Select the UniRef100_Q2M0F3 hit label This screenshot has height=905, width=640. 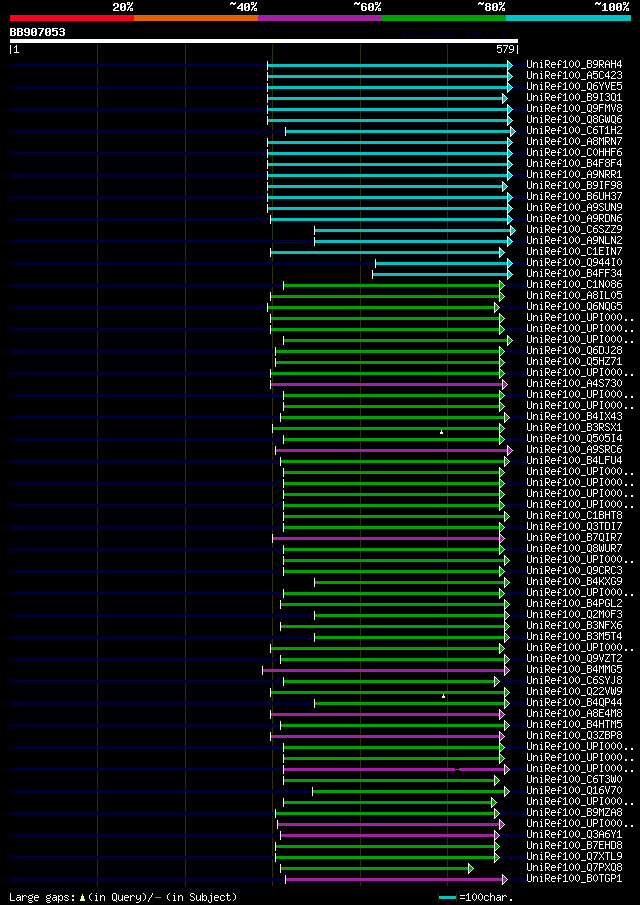574,615
